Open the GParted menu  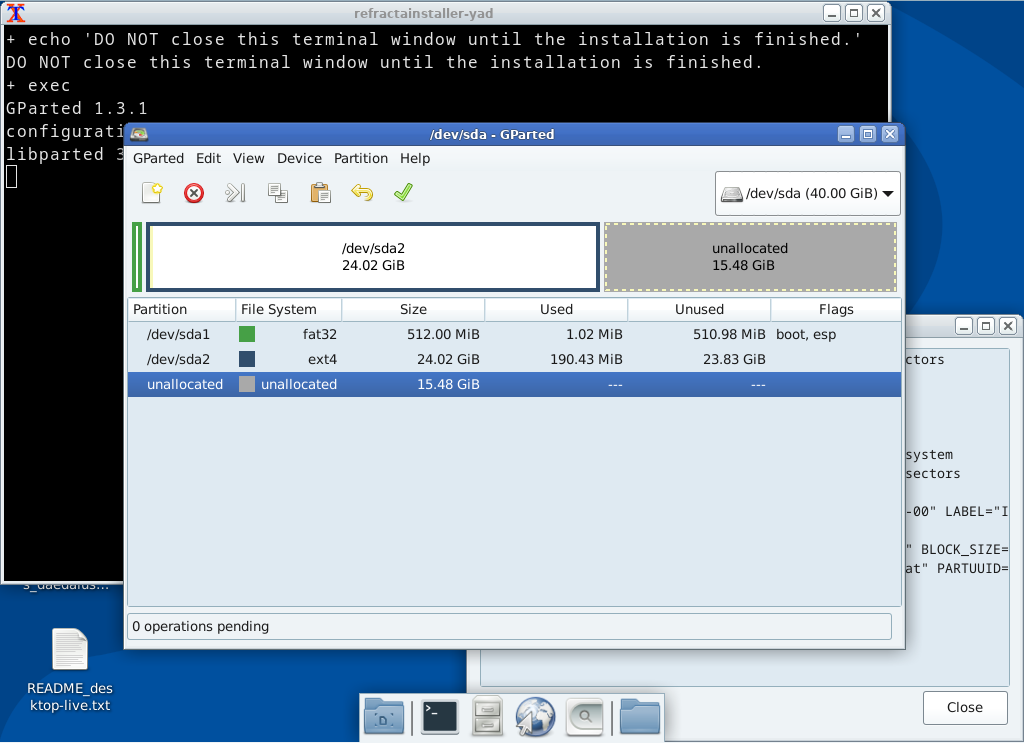coord(158,158)
